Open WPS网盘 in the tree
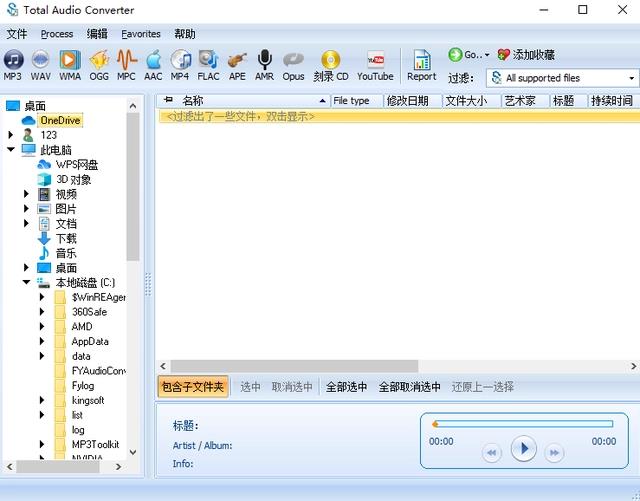 (77, 165)
